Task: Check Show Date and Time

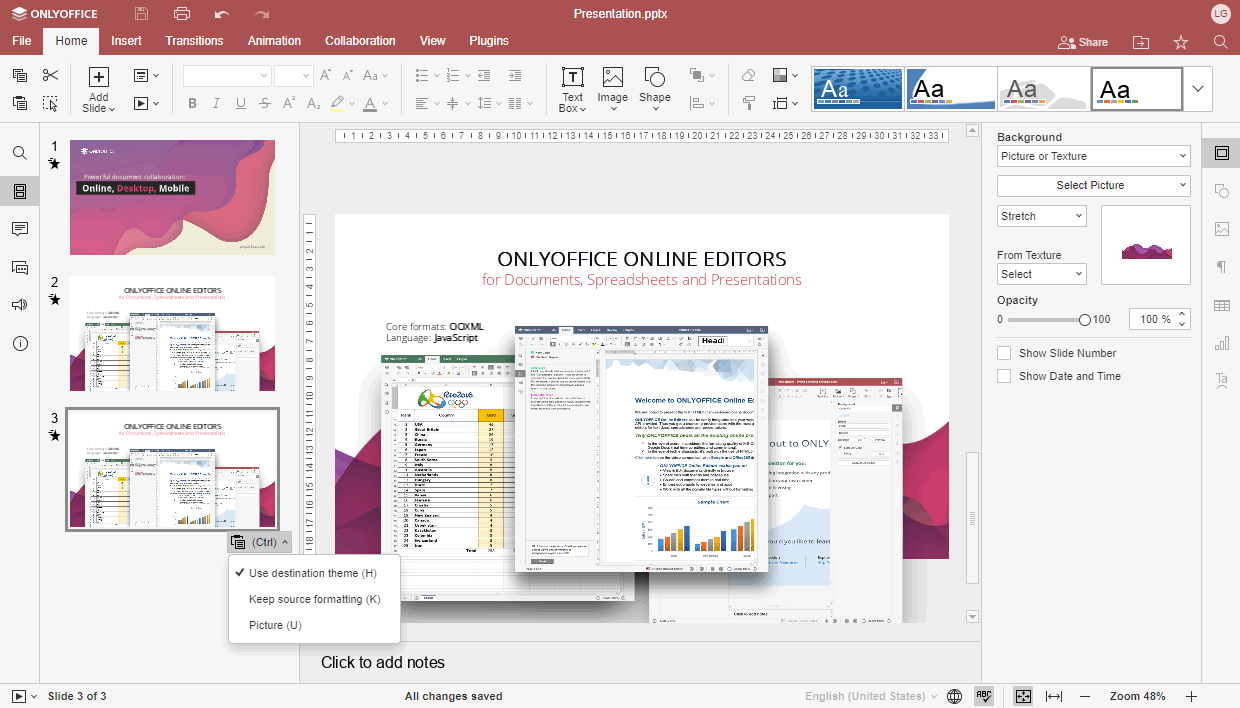Action: [x=1004, y=376]
